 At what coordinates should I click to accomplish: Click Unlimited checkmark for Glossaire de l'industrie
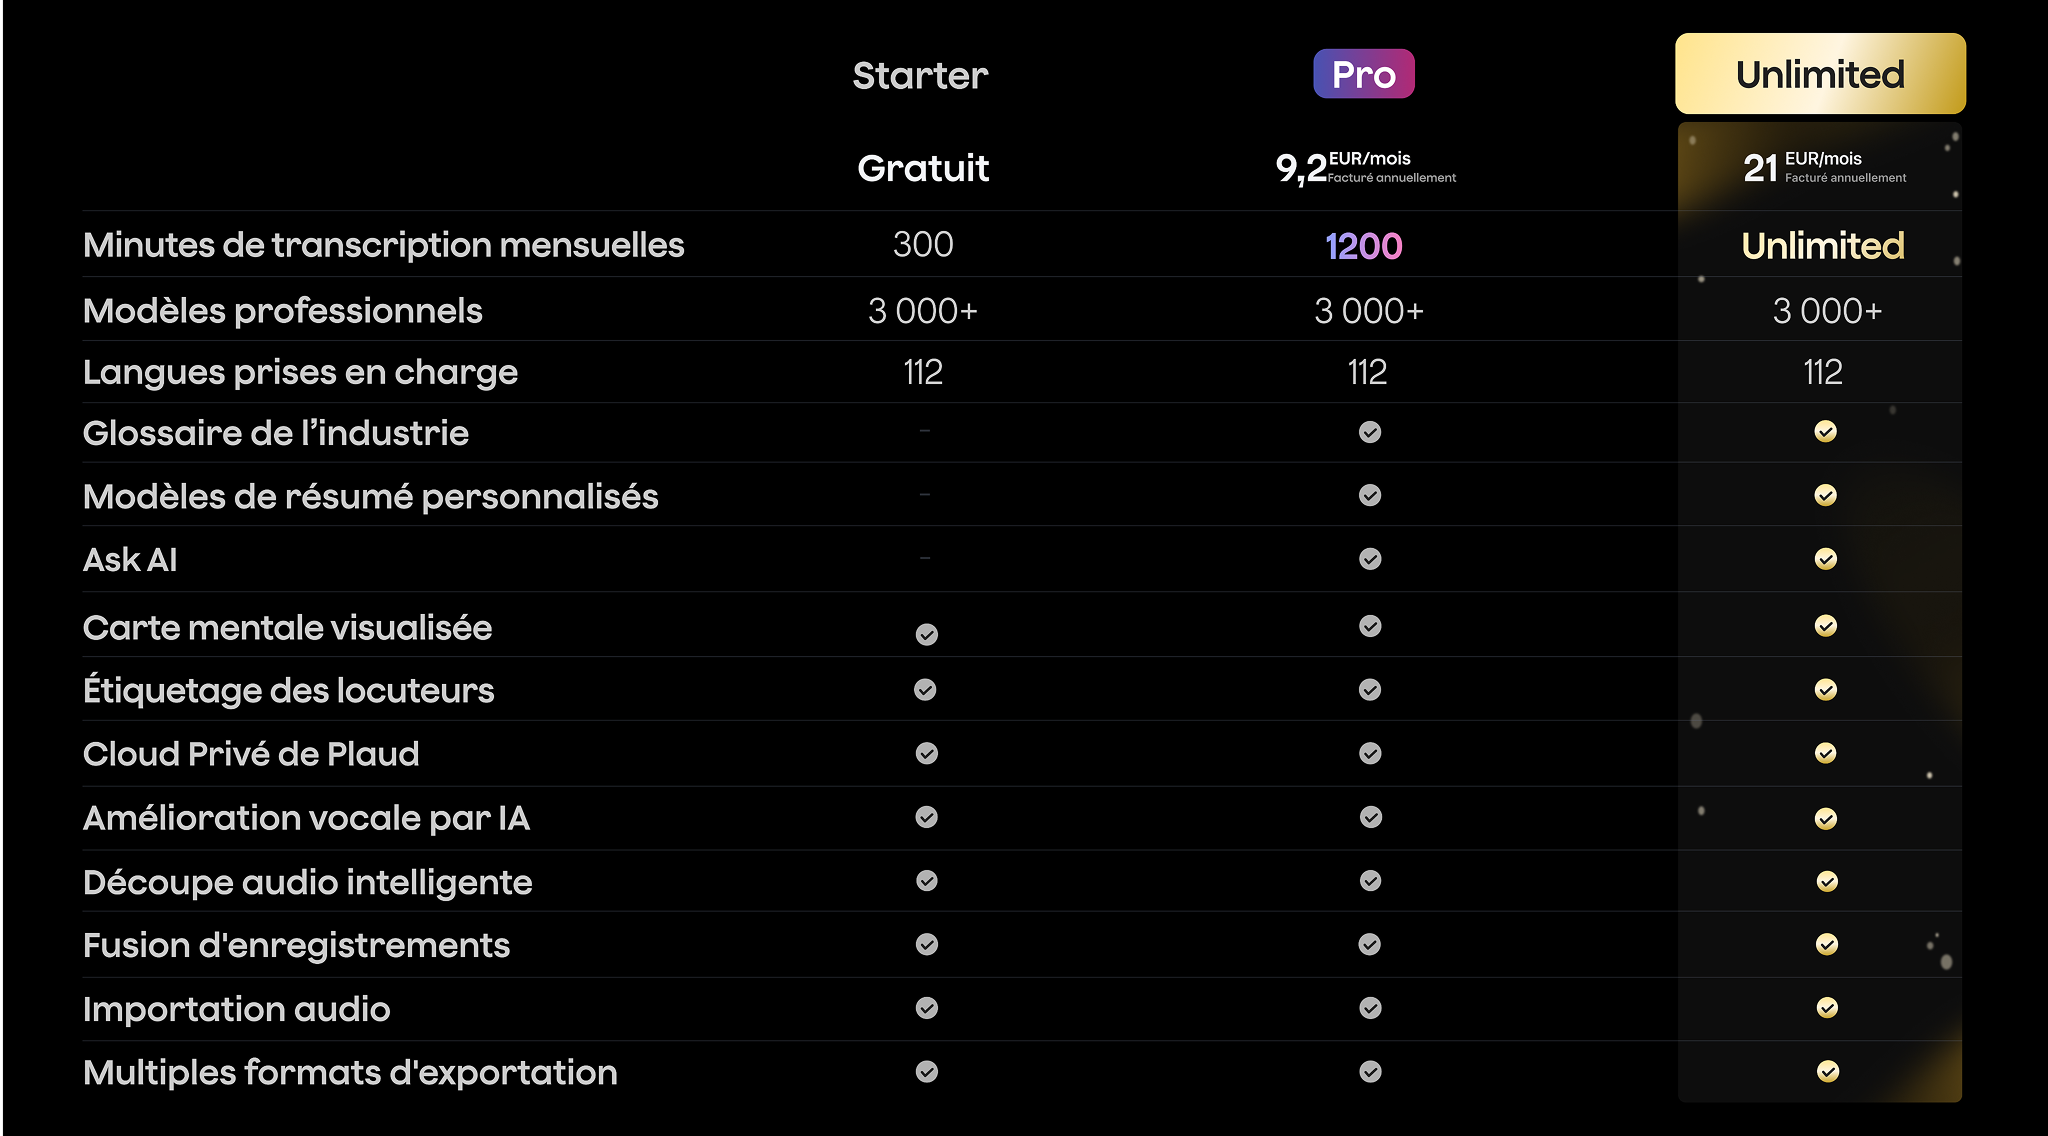point(1825,431)
